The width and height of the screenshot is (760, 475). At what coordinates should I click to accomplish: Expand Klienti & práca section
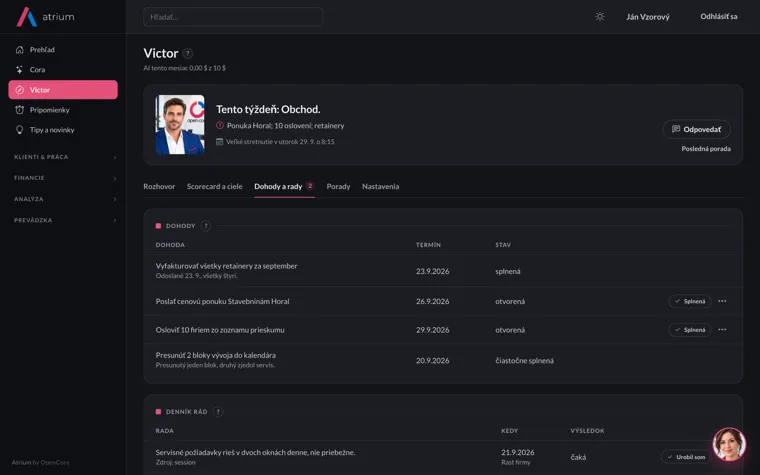pos(63,157)
